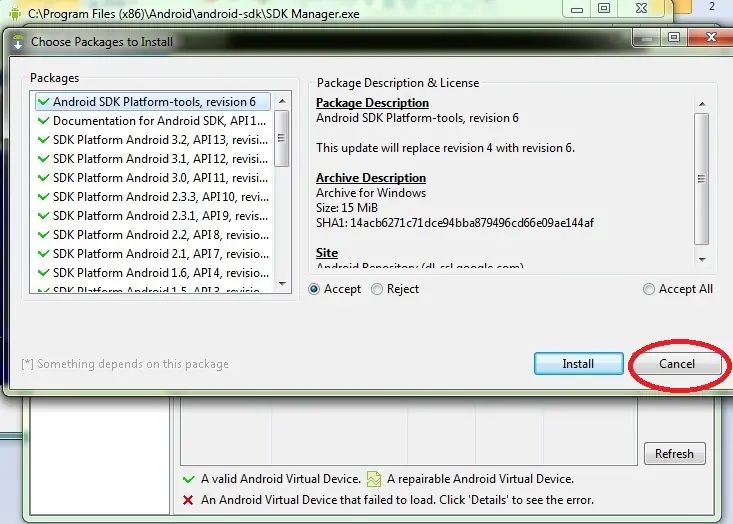Screen dimensions: 733x524
Task: Click the 'Size: 15 MiB' text
Action: pyautogui.click(x=347, y=208)
